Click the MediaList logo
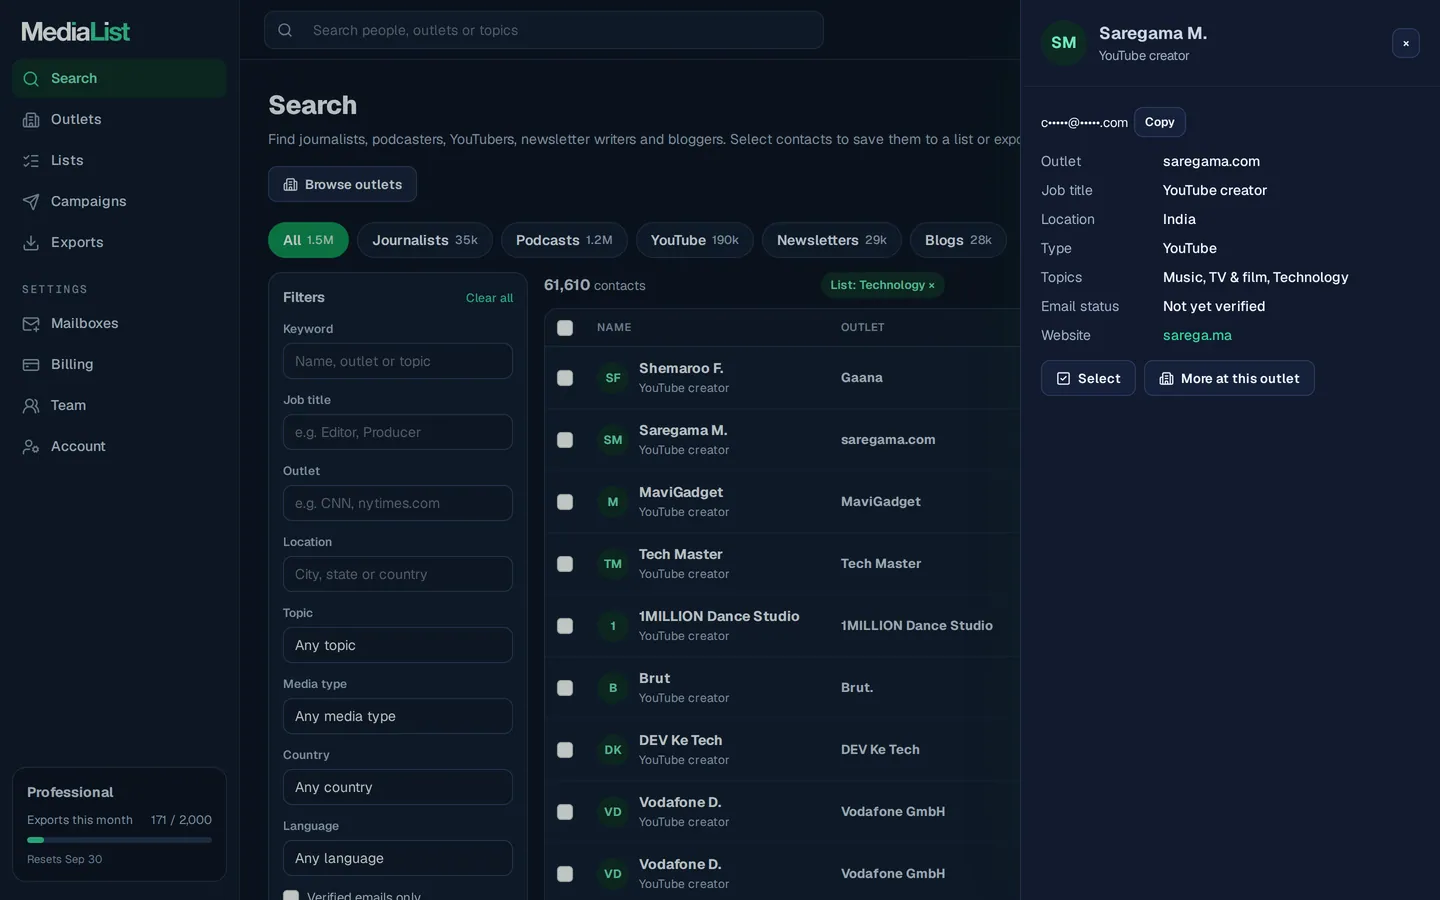This screenshot has height=900, width=1440. pyautogui.click(x=76, y=32)
